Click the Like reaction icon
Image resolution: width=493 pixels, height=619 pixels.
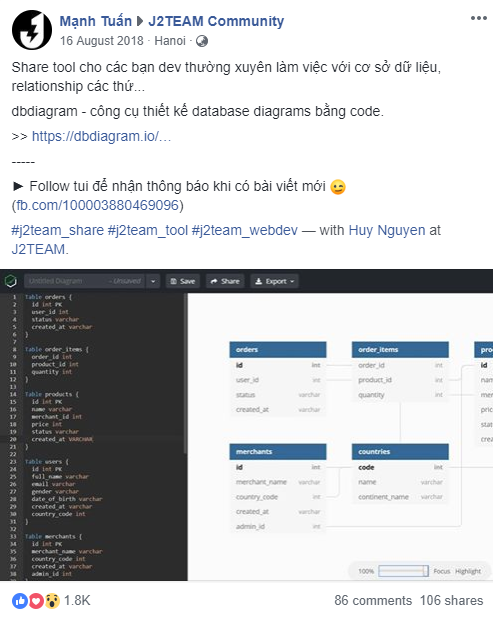(x=19, y=601)
